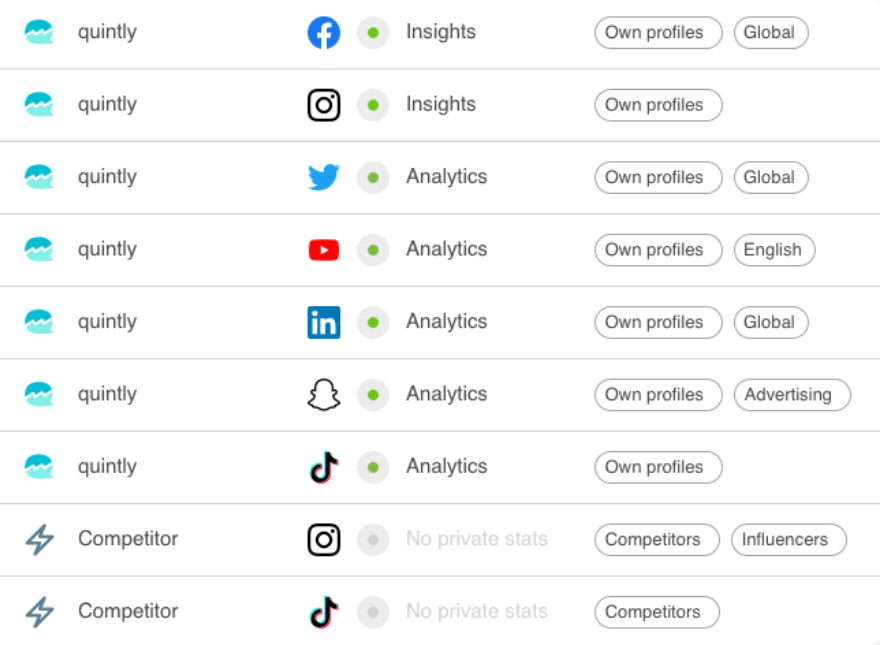Click the Competitors tag in the TikTok row

pyautogui.click(x=655, y=612)
